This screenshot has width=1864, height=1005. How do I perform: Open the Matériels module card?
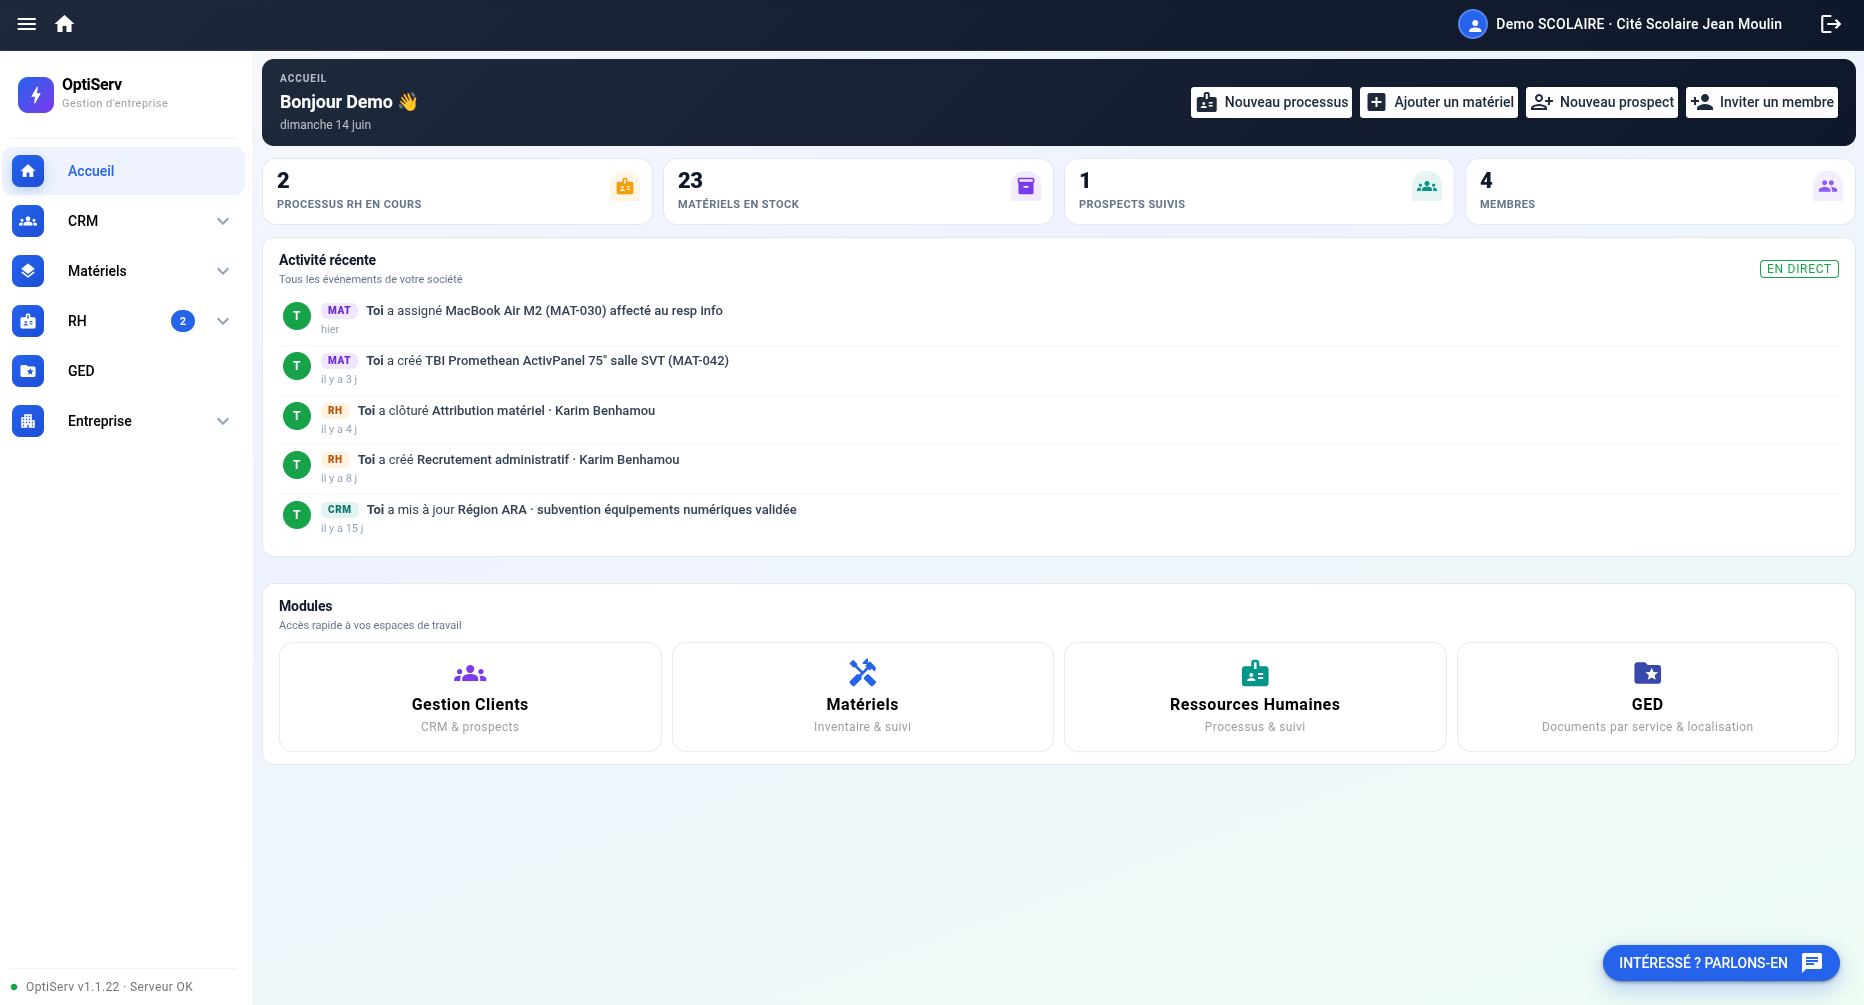pos(862,697)
